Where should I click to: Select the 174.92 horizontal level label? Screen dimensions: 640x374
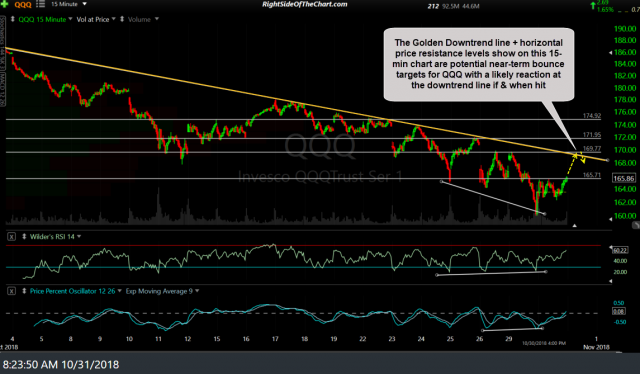tap(592, 116)
